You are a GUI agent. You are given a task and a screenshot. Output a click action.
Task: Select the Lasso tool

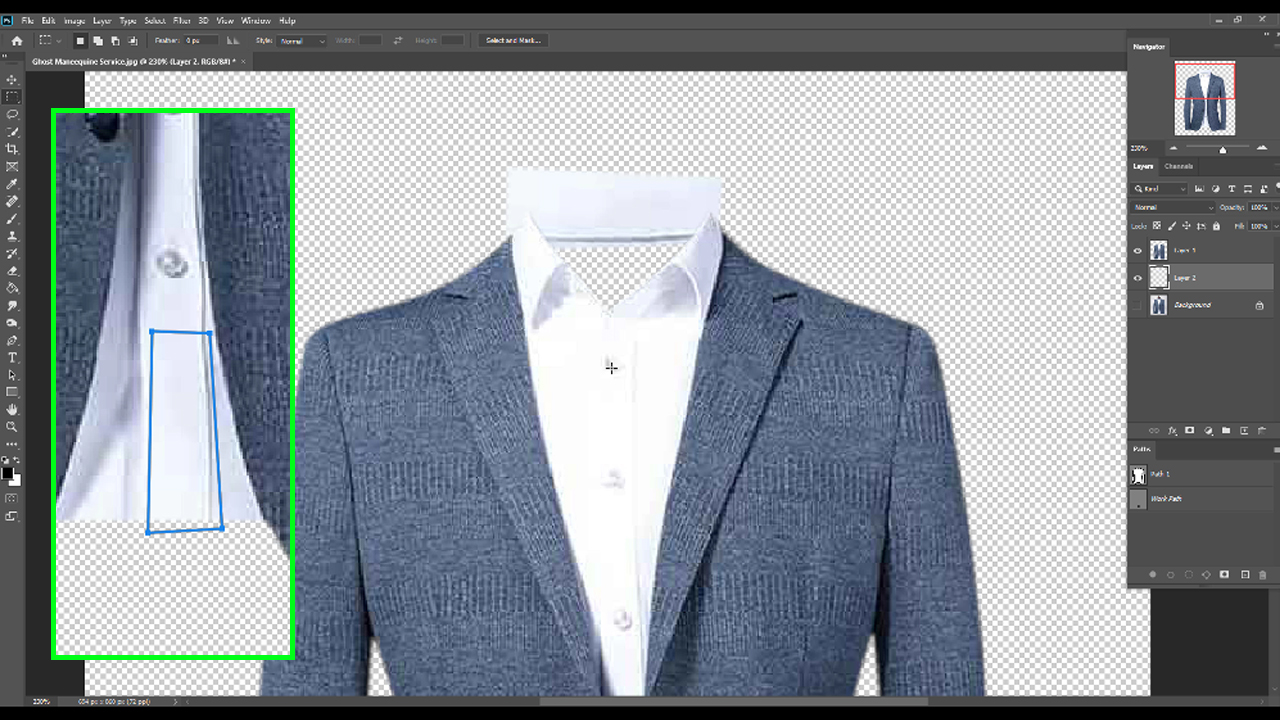[x=12, y=114]
